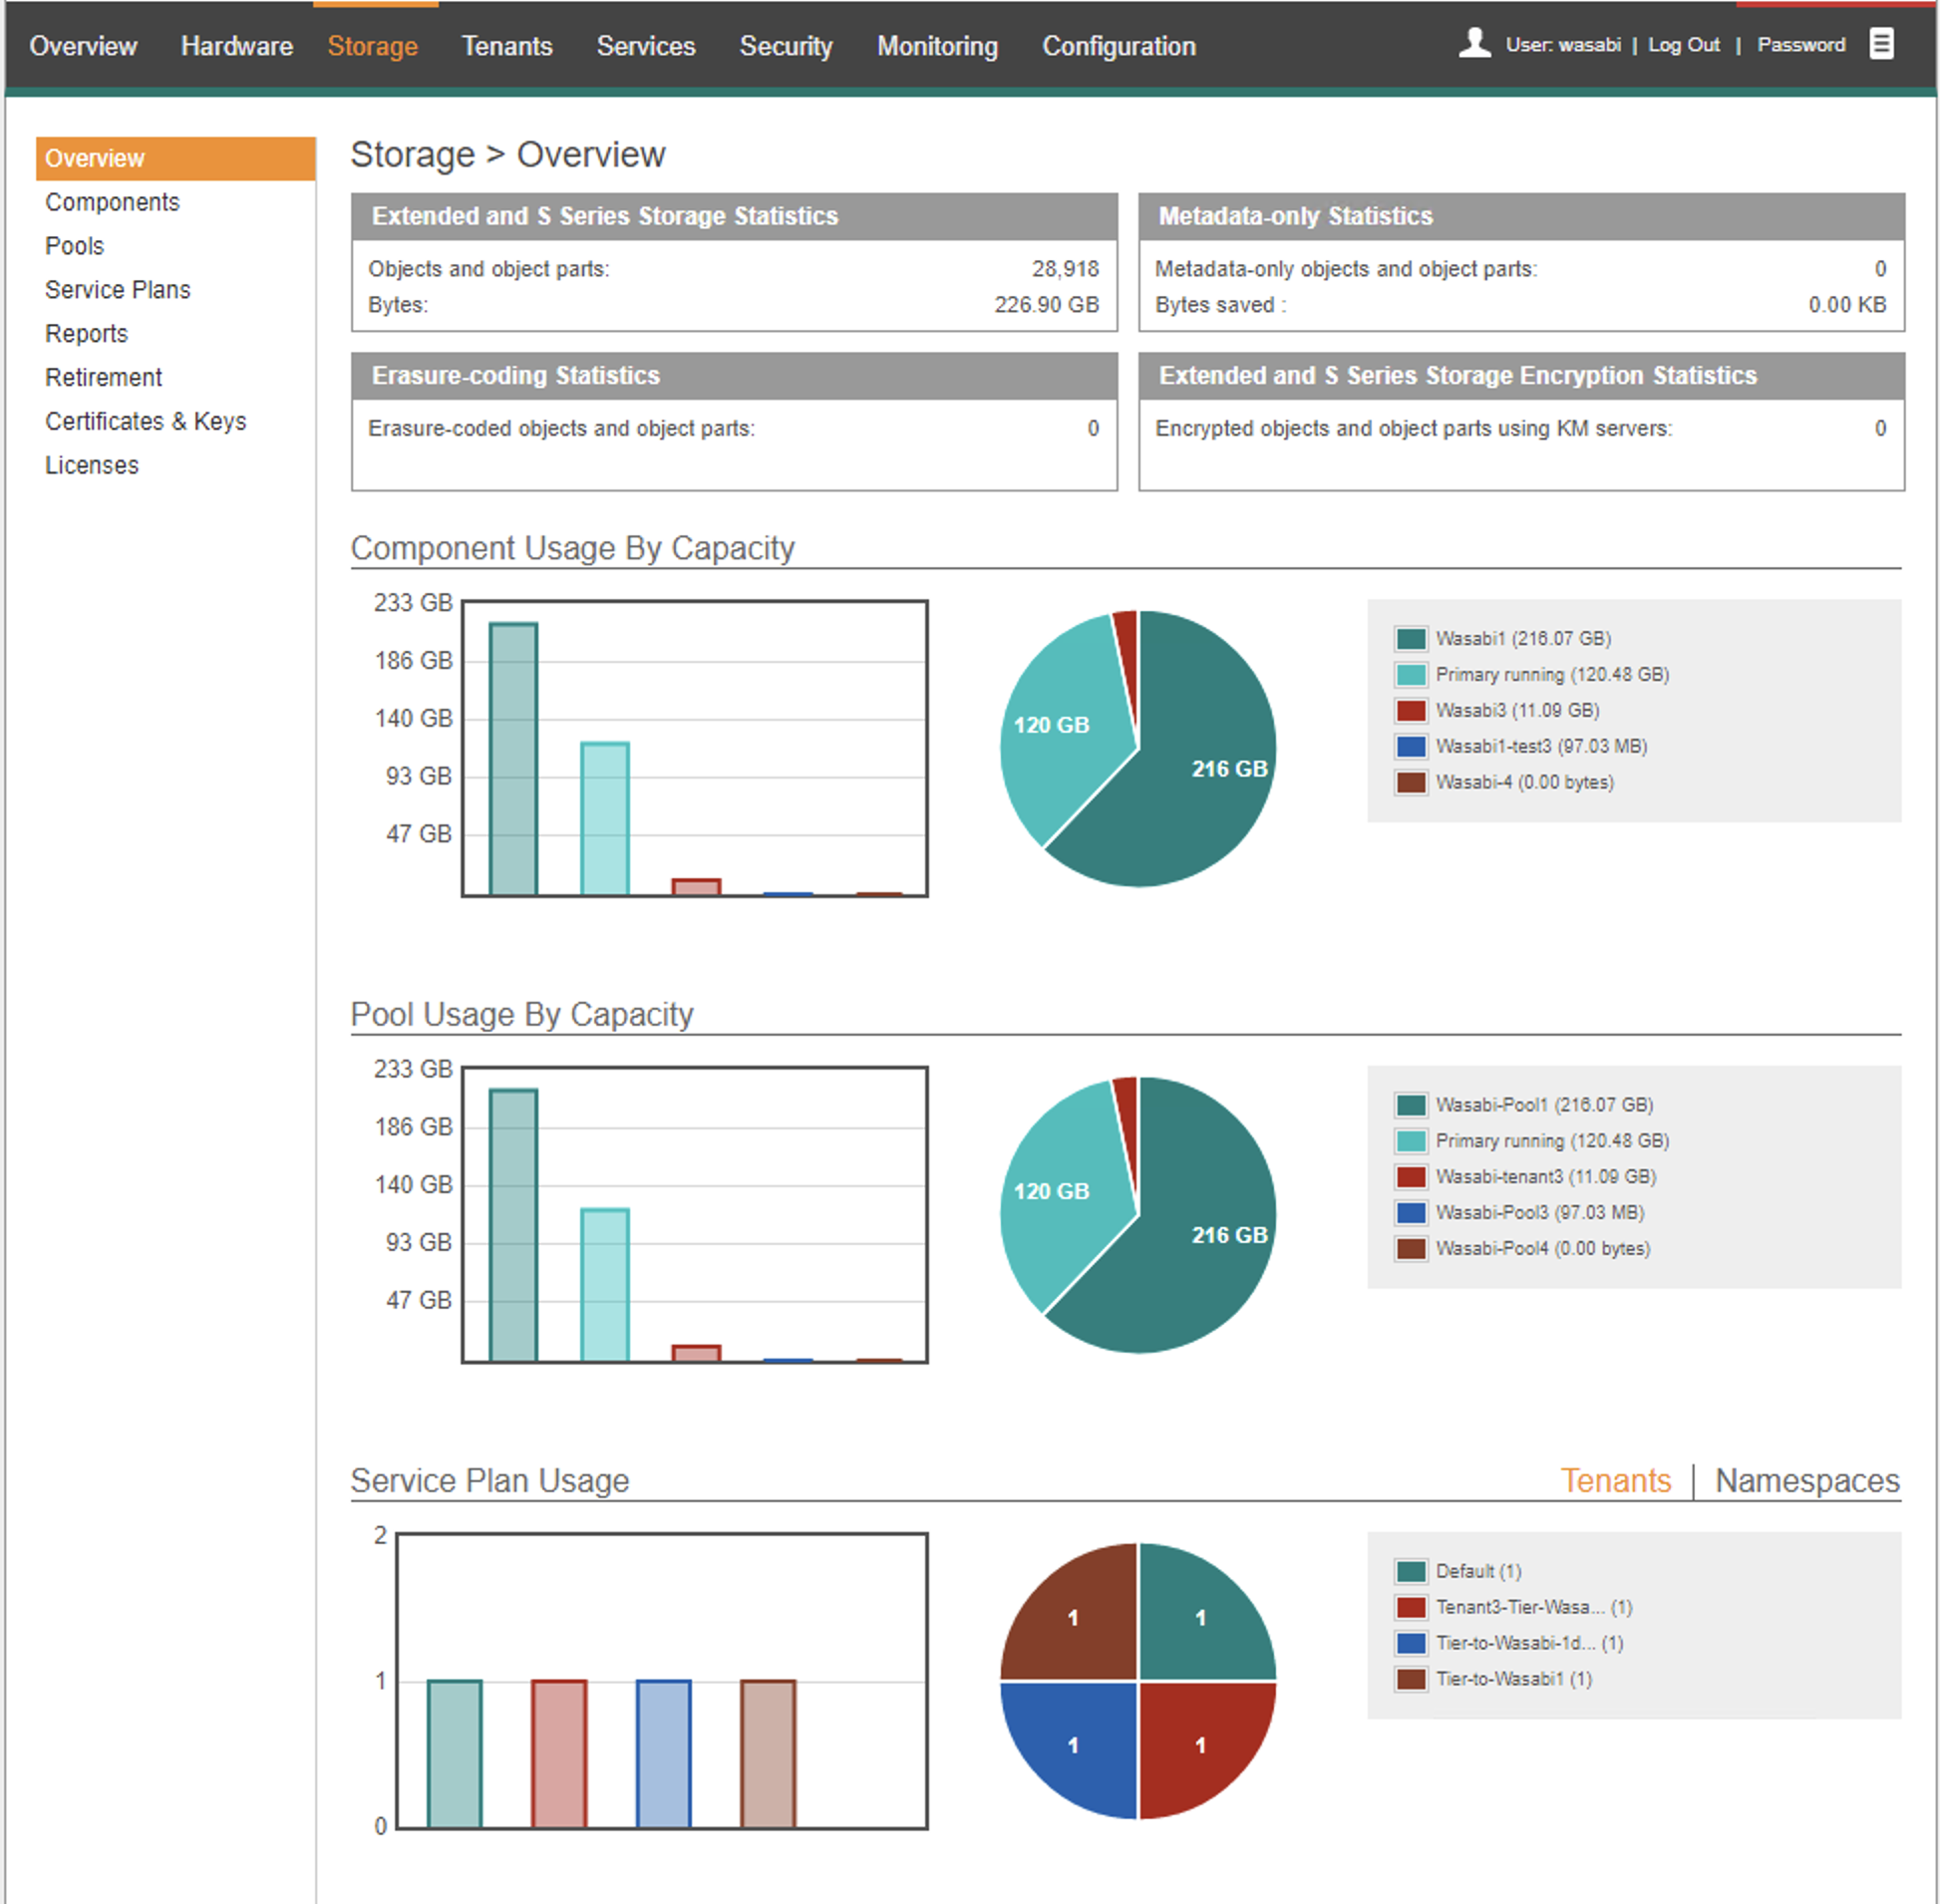The image size is (1940, 1904).
Task: Open the Configuration top menu
Action: coord(1119,46)
